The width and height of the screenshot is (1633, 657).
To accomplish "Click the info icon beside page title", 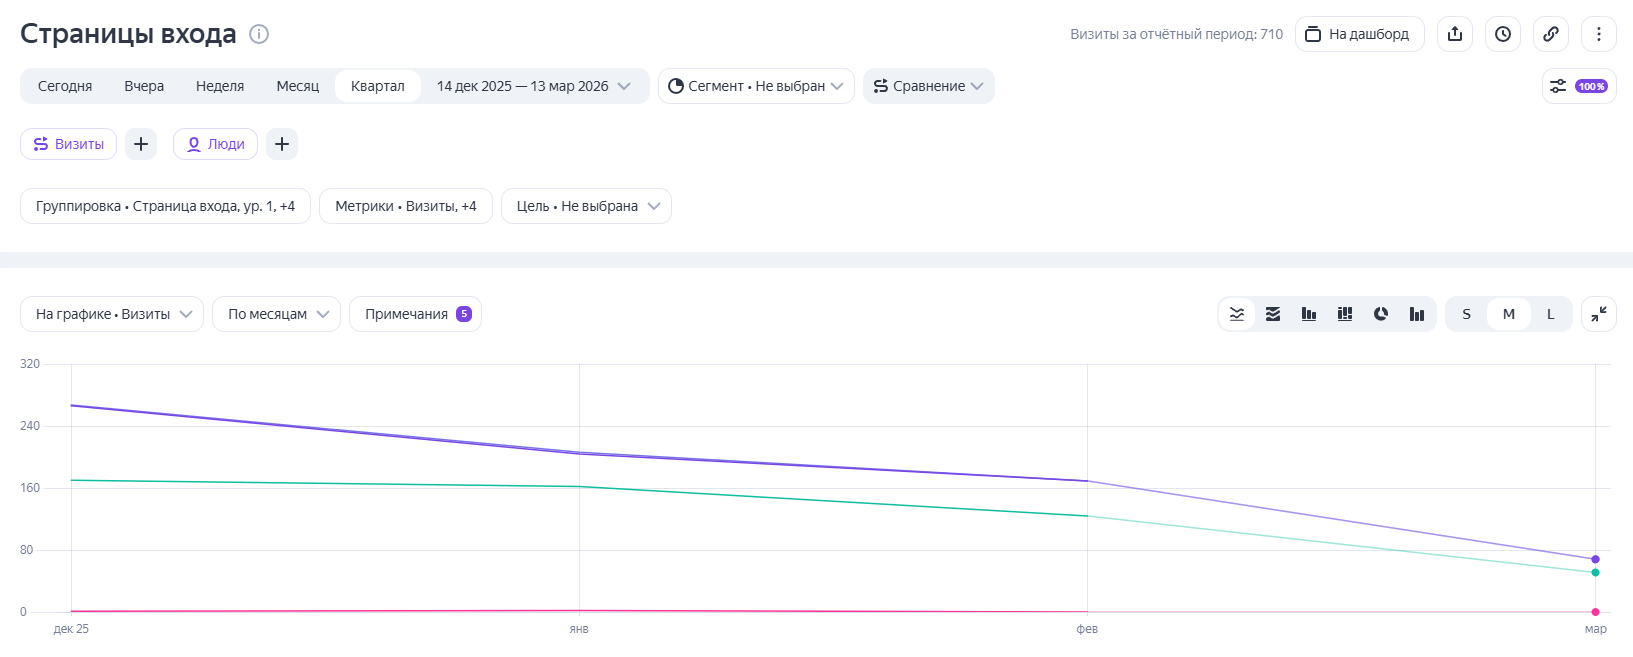I will [x=259, y=34].
